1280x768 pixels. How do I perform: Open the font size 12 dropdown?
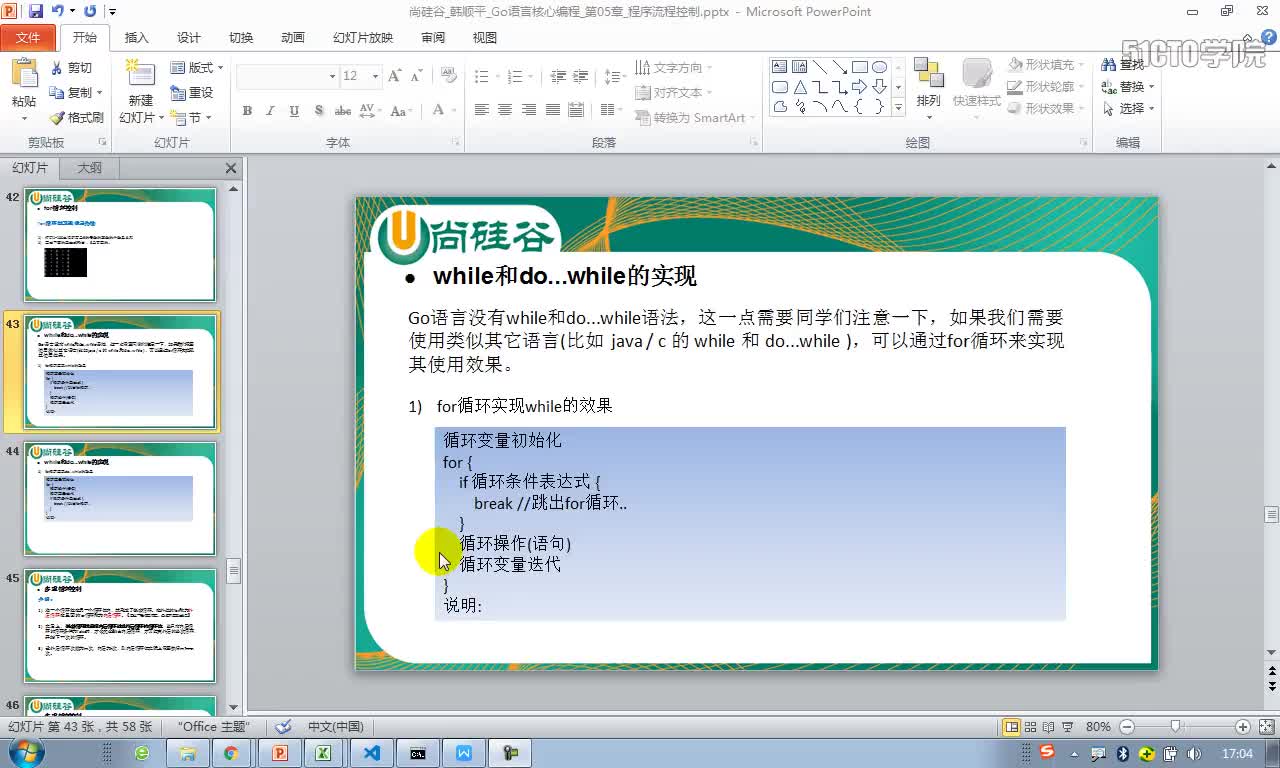[375, 76]
